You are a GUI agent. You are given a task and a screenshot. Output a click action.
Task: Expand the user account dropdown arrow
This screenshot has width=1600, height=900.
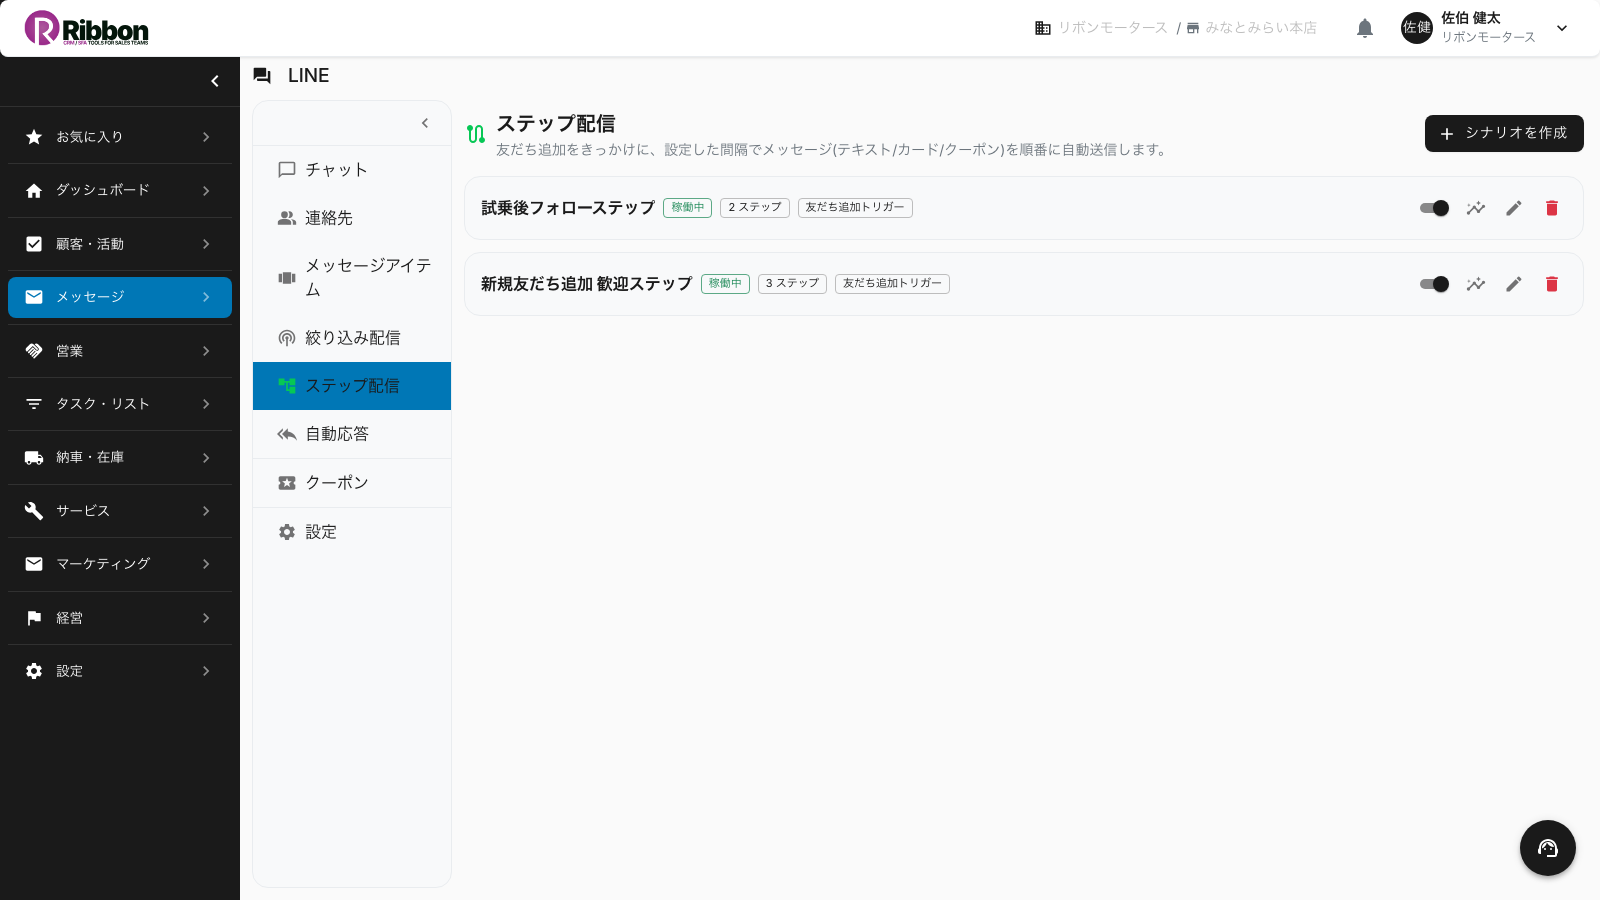pos(1562,28)
